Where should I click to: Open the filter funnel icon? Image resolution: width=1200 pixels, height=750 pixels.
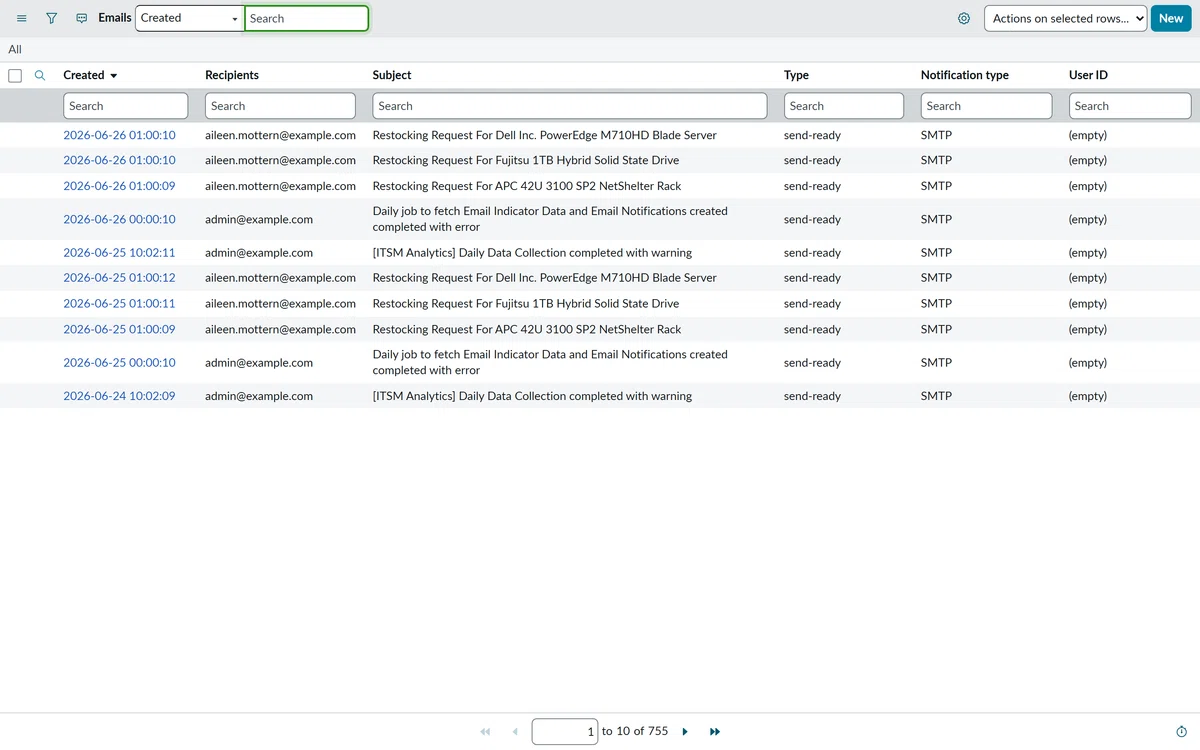tap(52, 18)
